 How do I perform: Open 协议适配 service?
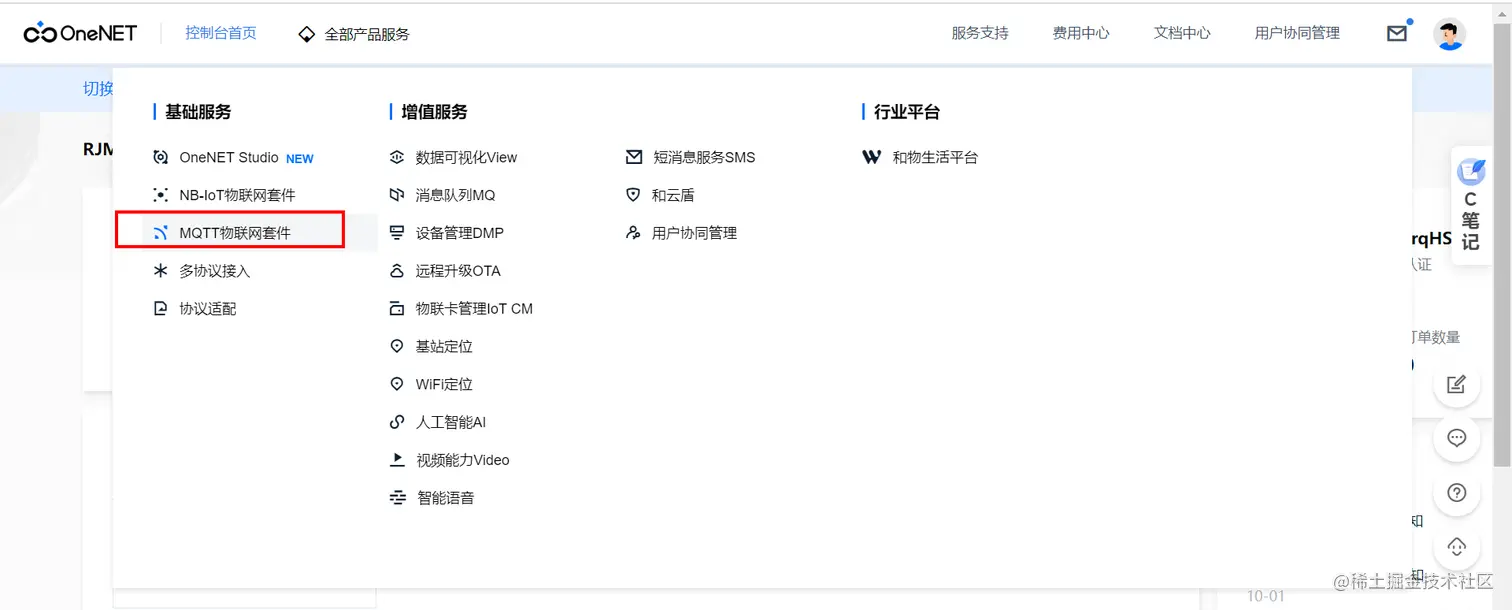[x=208, y=309]
